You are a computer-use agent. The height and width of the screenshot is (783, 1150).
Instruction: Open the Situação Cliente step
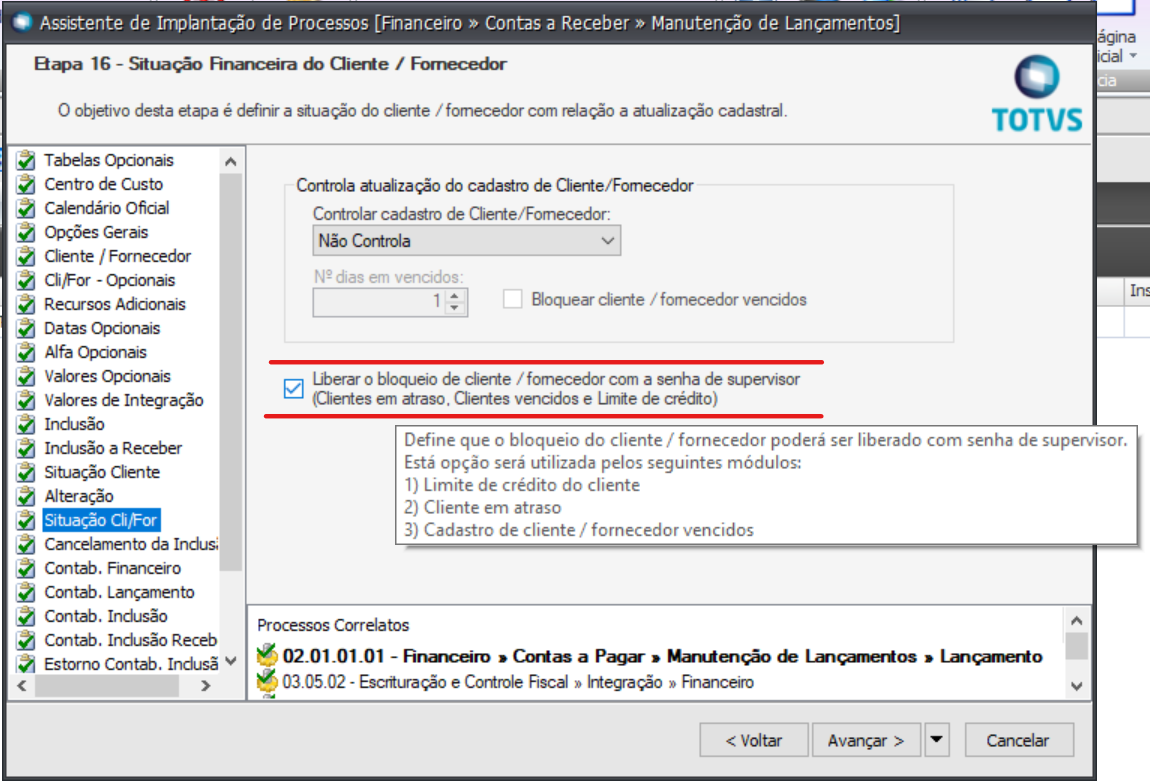point(102,472)
